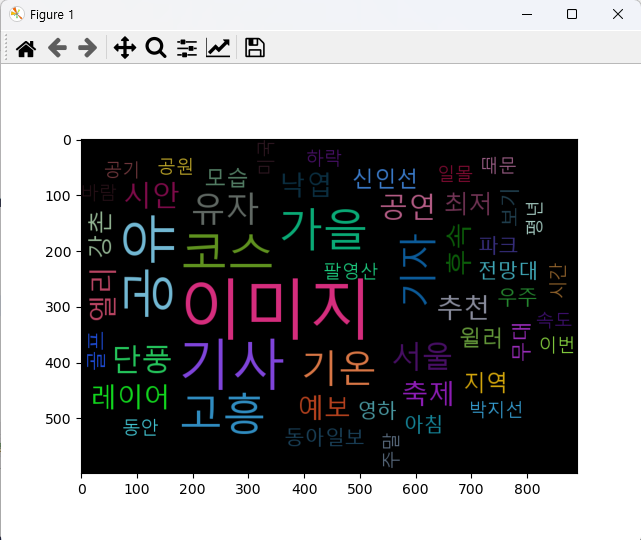Image resolution: width=641 pixels, height=540 pixels.
Task: Click the green word 모습
Action: (227, 178)
